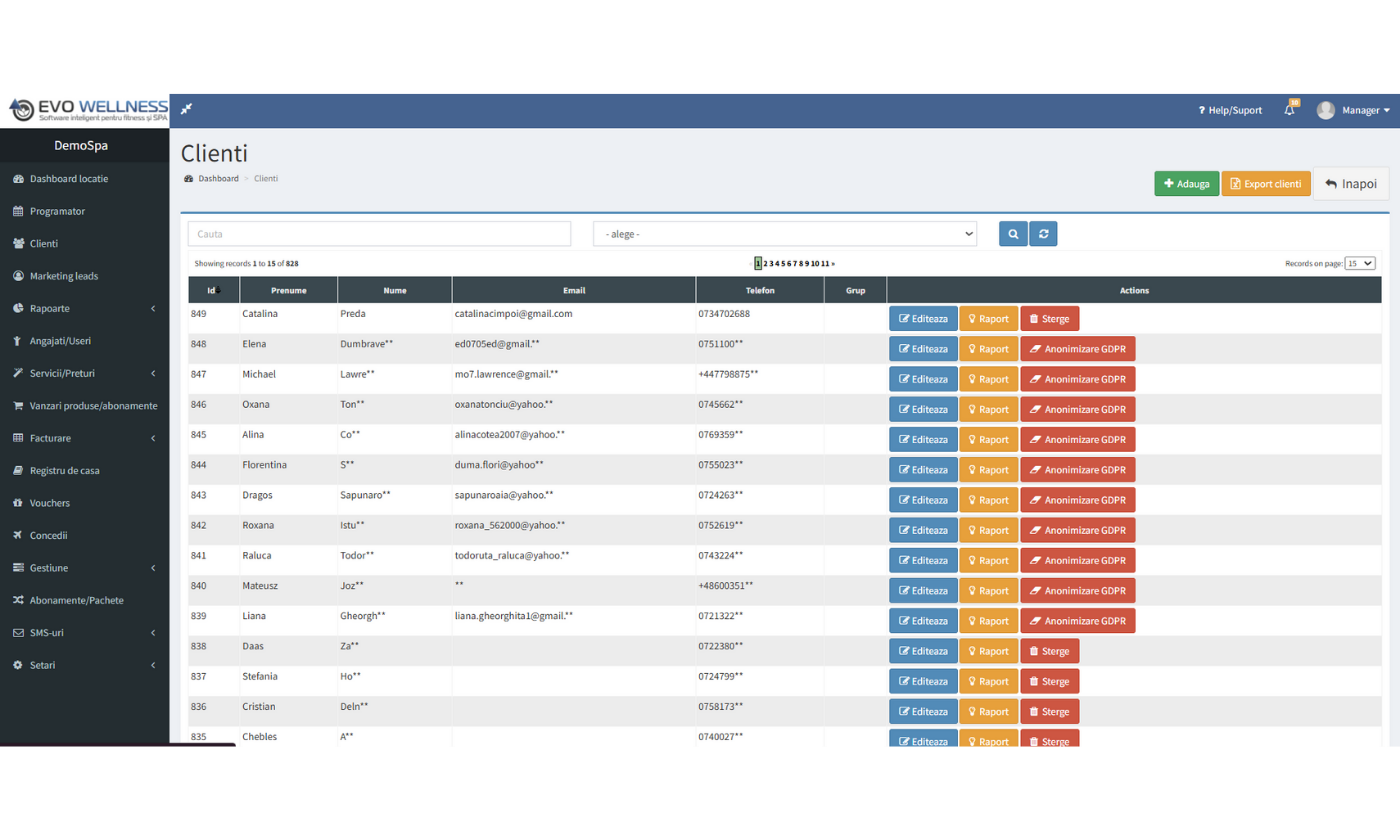Click the Dashboard breadcrumb icon
Image resolution: width=1400 pixels, height=840 pixels.
pyautogui.click(x=188, y=178)
